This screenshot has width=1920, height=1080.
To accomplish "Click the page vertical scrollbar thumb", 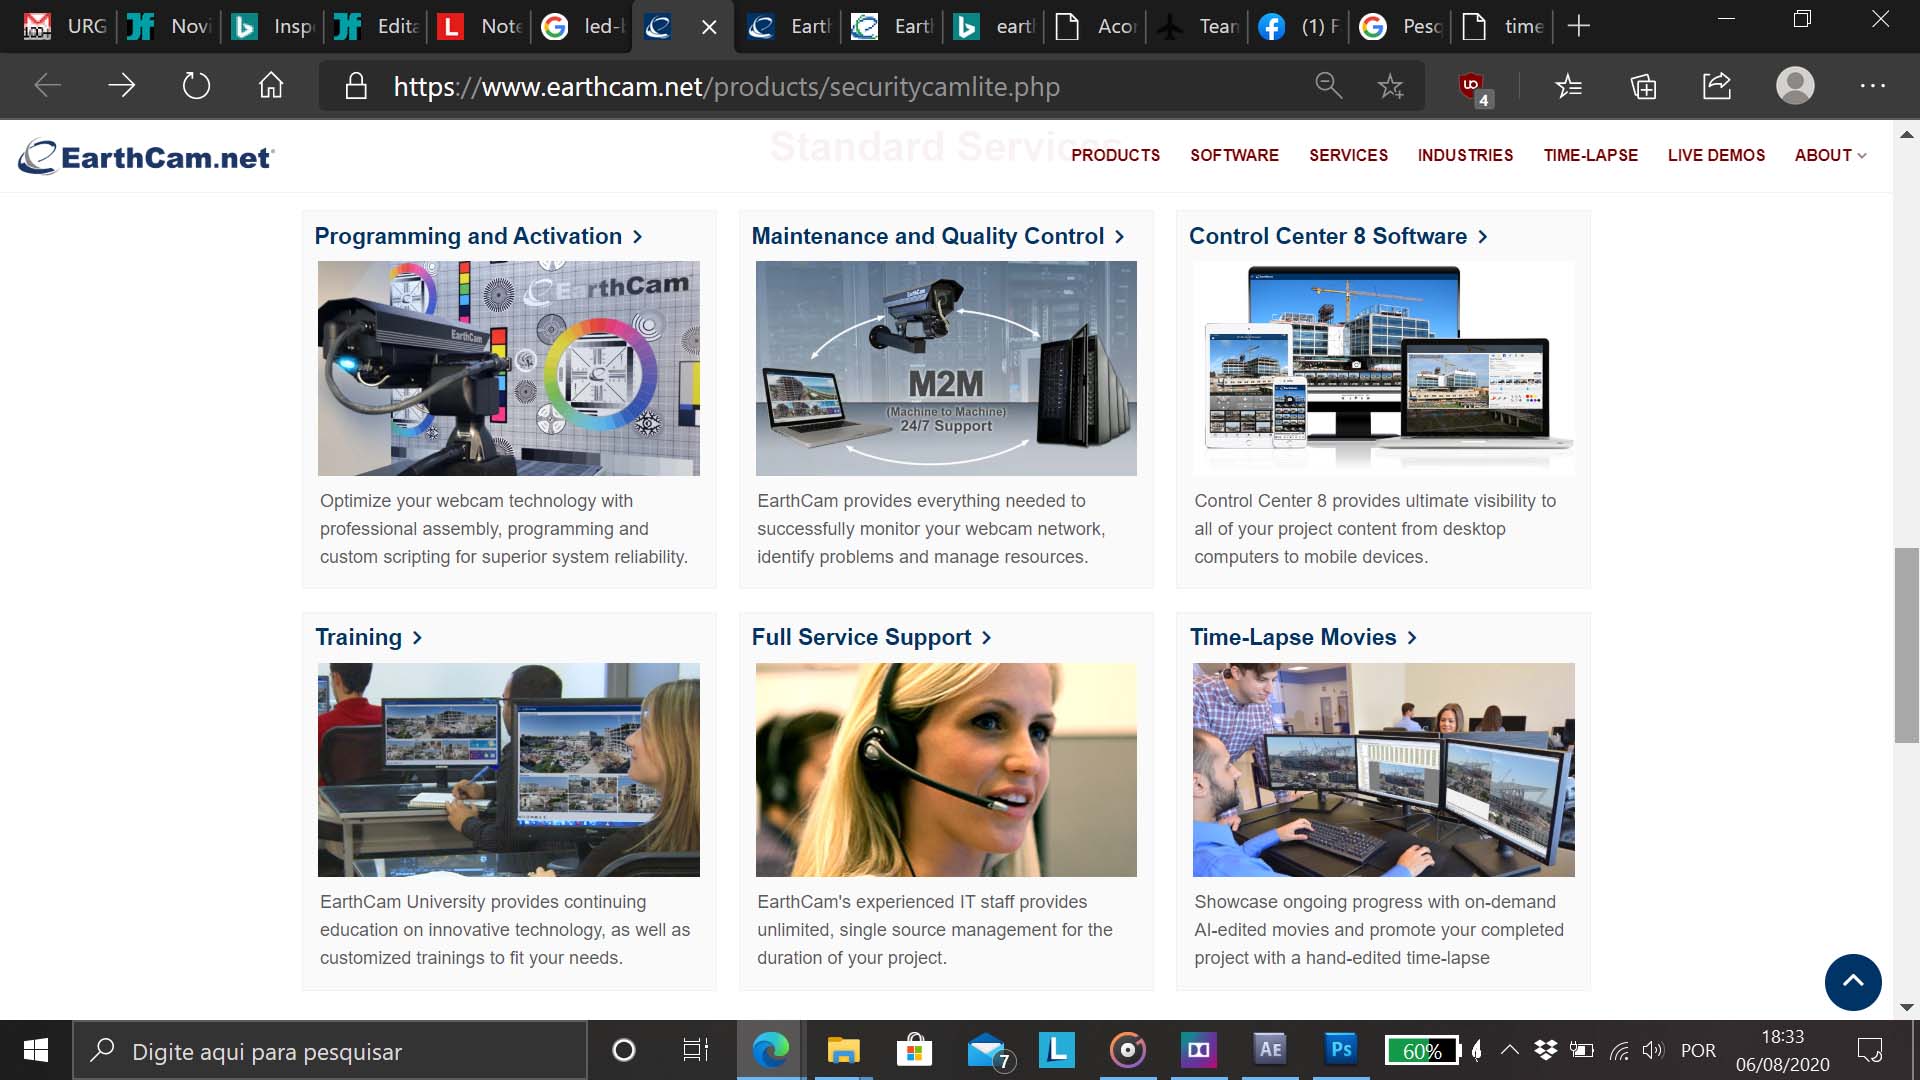I will point(1906,645).
